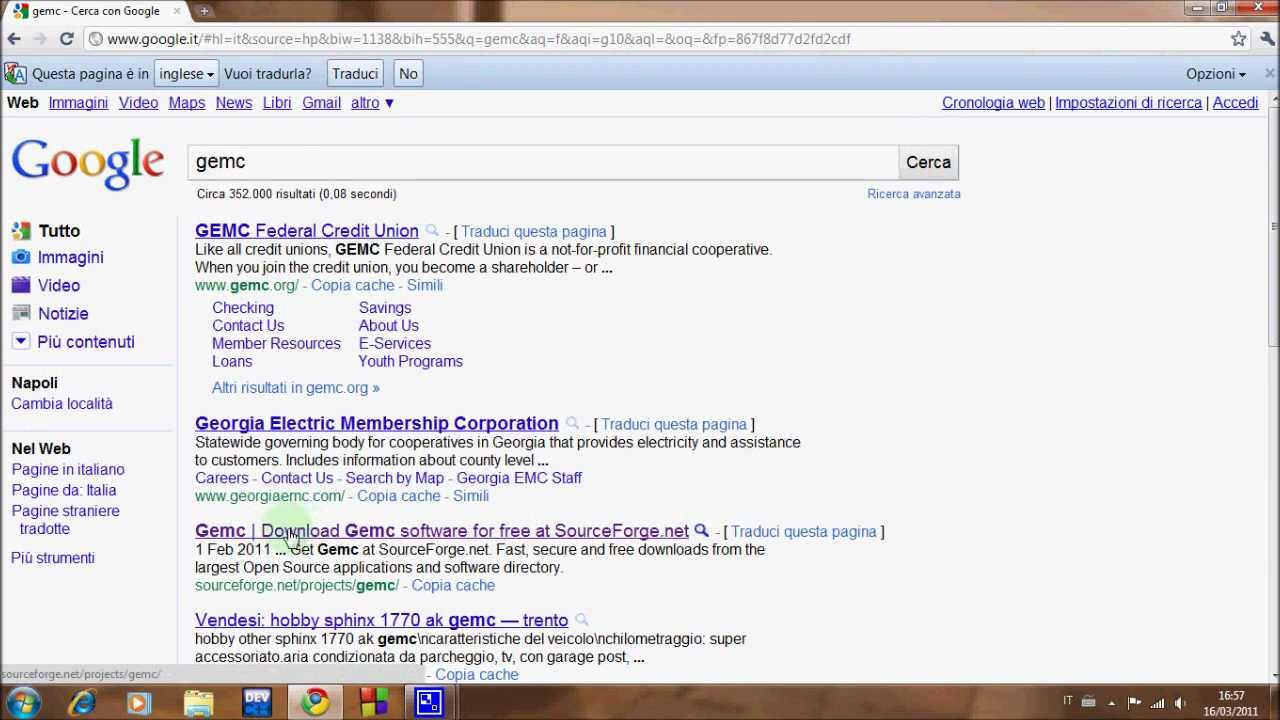Click the Immagini camera sidebar icon
The width and height of the screenshot is (1280, 720).
(x=21, y=257)
